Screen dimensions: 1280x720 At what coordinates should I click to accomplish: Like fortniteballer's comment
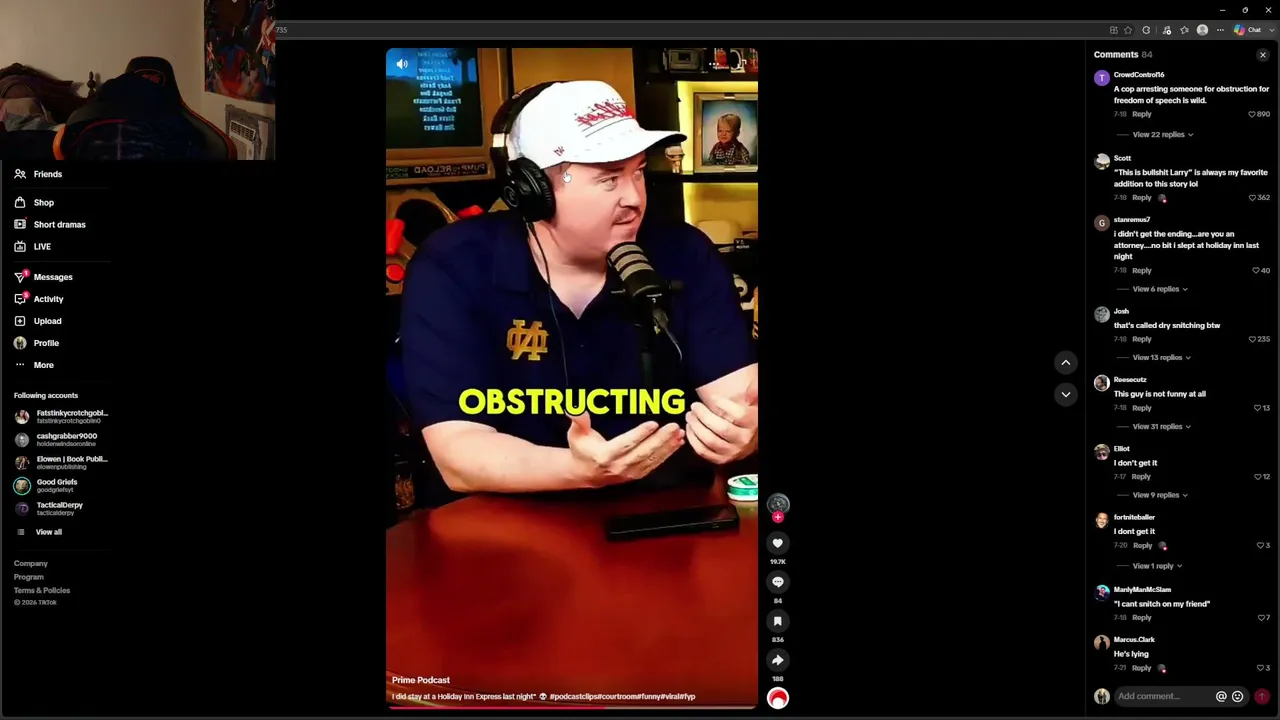click(x=1260, y=546)
